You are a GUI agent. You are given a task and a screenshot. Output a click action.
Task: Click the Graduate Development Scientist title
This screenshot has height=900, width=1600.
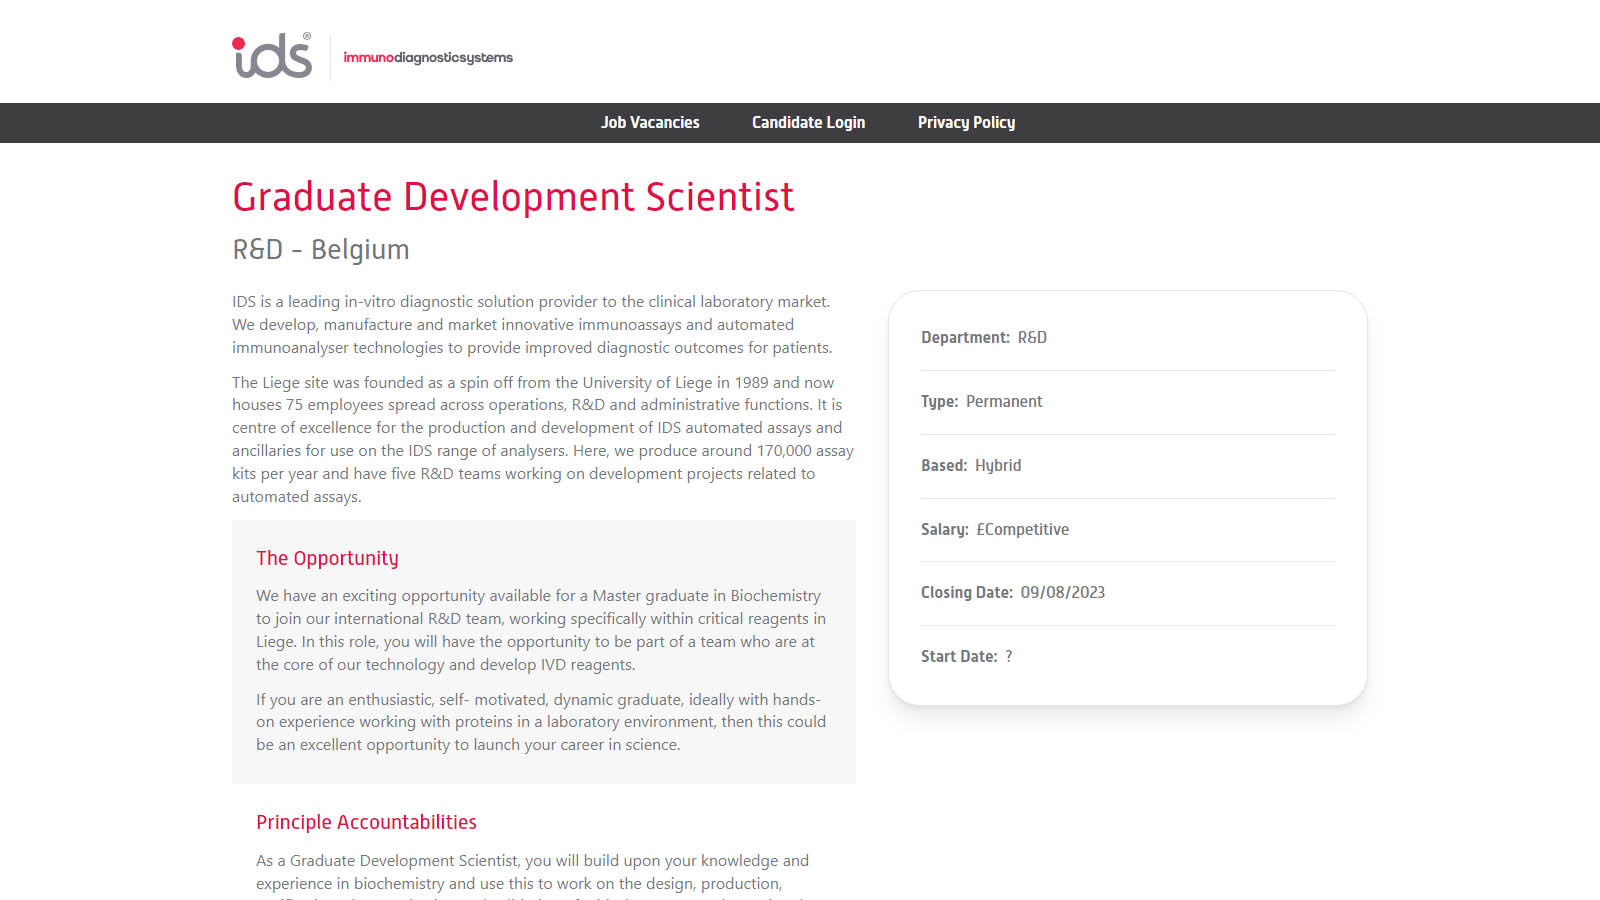[513, 197]
